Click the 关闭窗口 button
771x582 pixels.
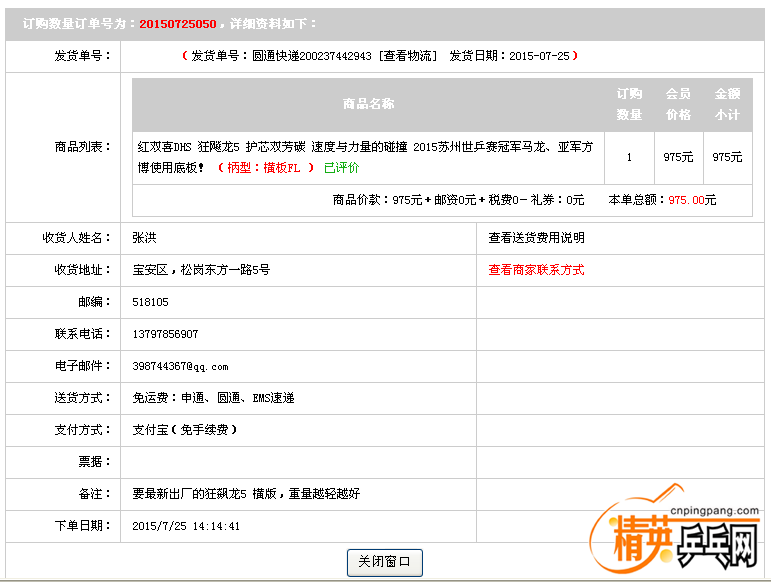pyautogui.click(x=385, y=562)
